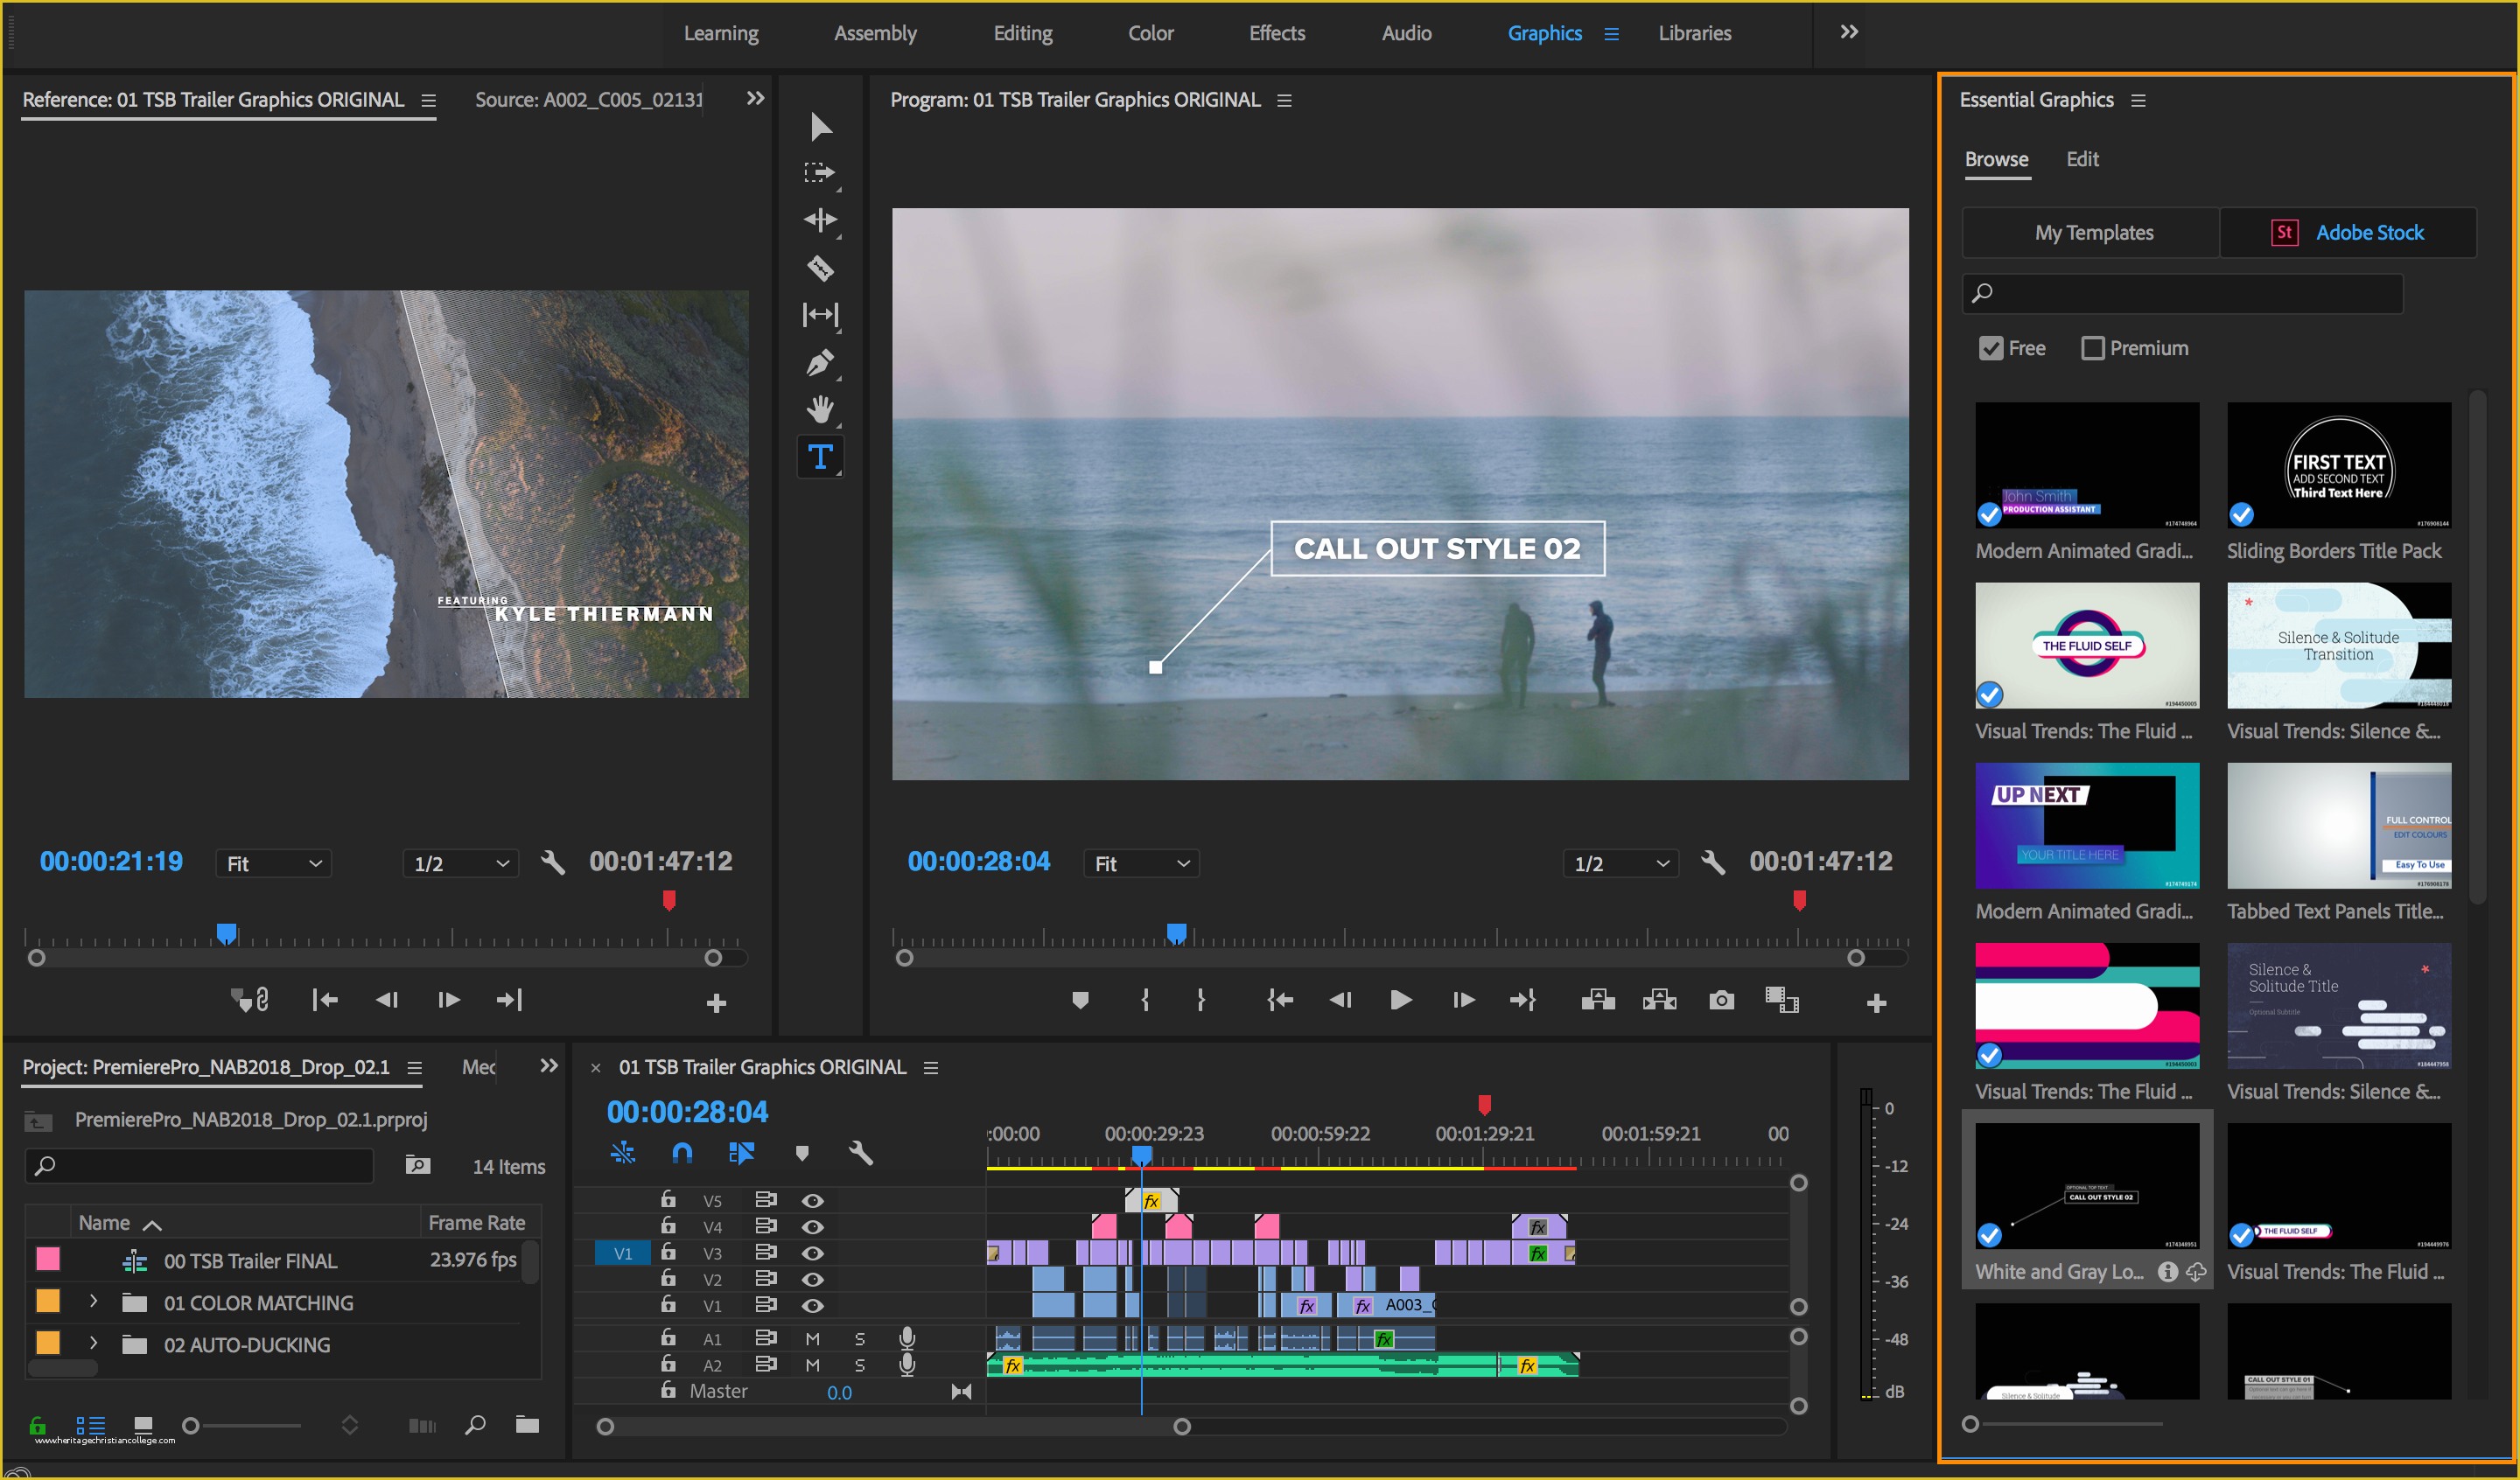Image resolution: width=2520 pixels, height=1480 pixels.
Task: Open the Graphics workspace tab
Action: click(x=1542, y=33)
